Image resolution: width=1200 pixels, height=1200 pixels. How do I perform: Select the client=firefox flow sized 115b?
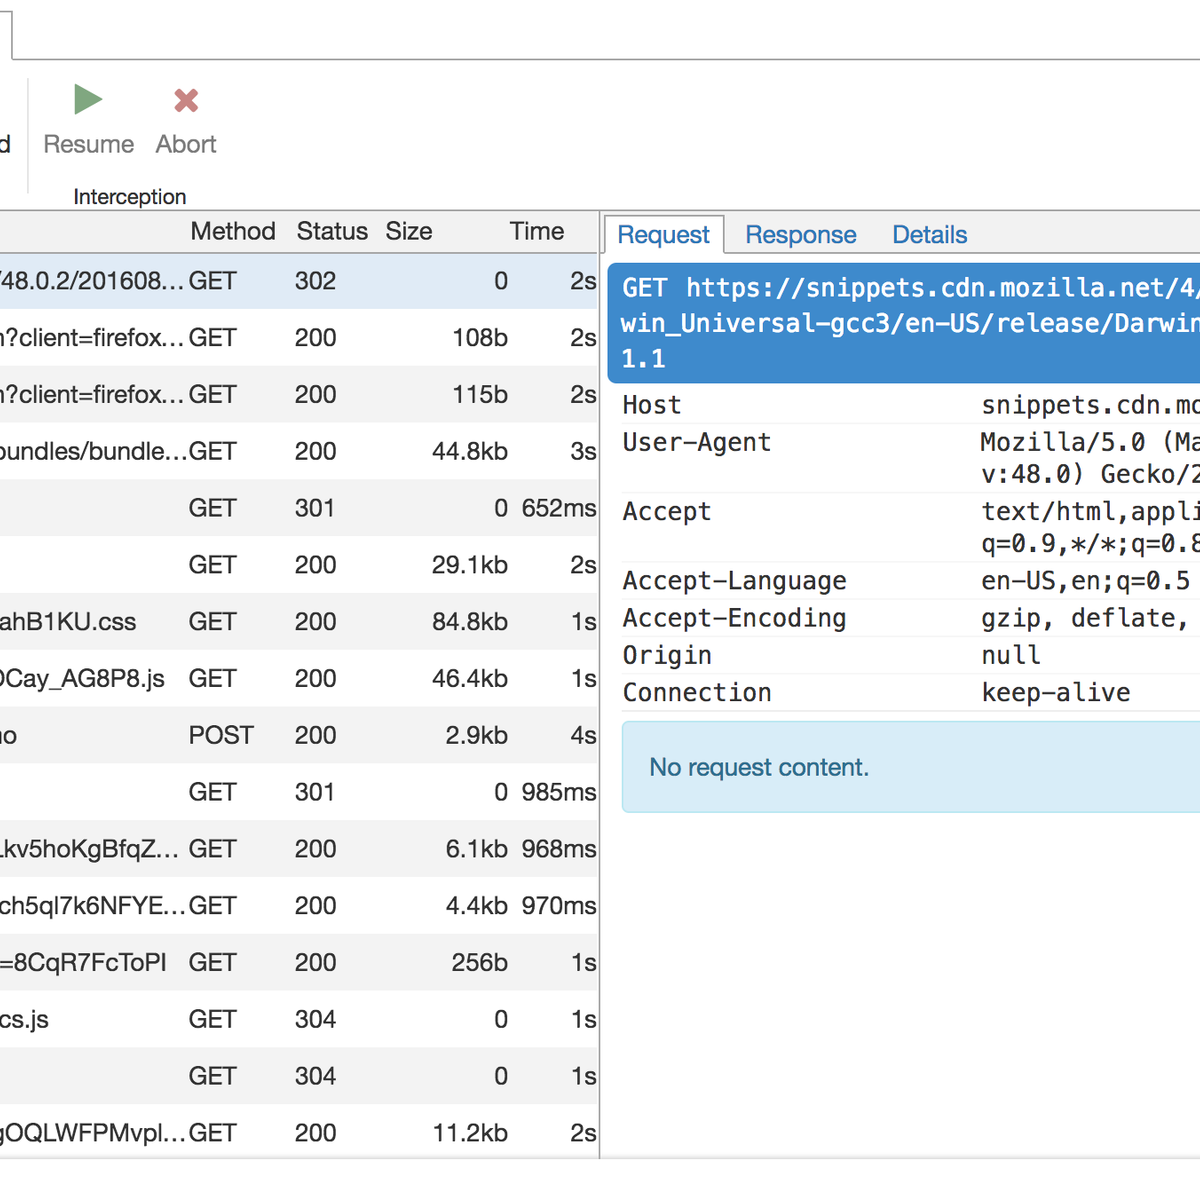(299, 395)
